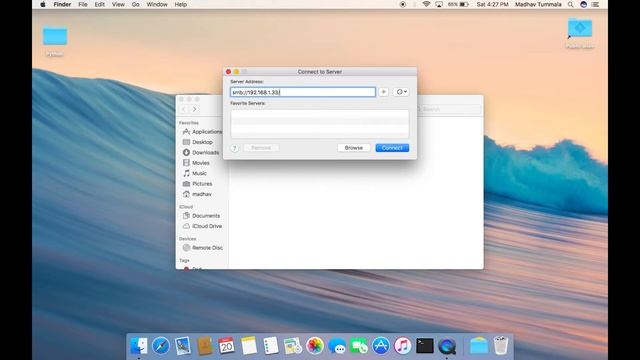This screenshot has height=360, width=640.
Task: Select Remote Disc under Devices
Action: point(202,248)
